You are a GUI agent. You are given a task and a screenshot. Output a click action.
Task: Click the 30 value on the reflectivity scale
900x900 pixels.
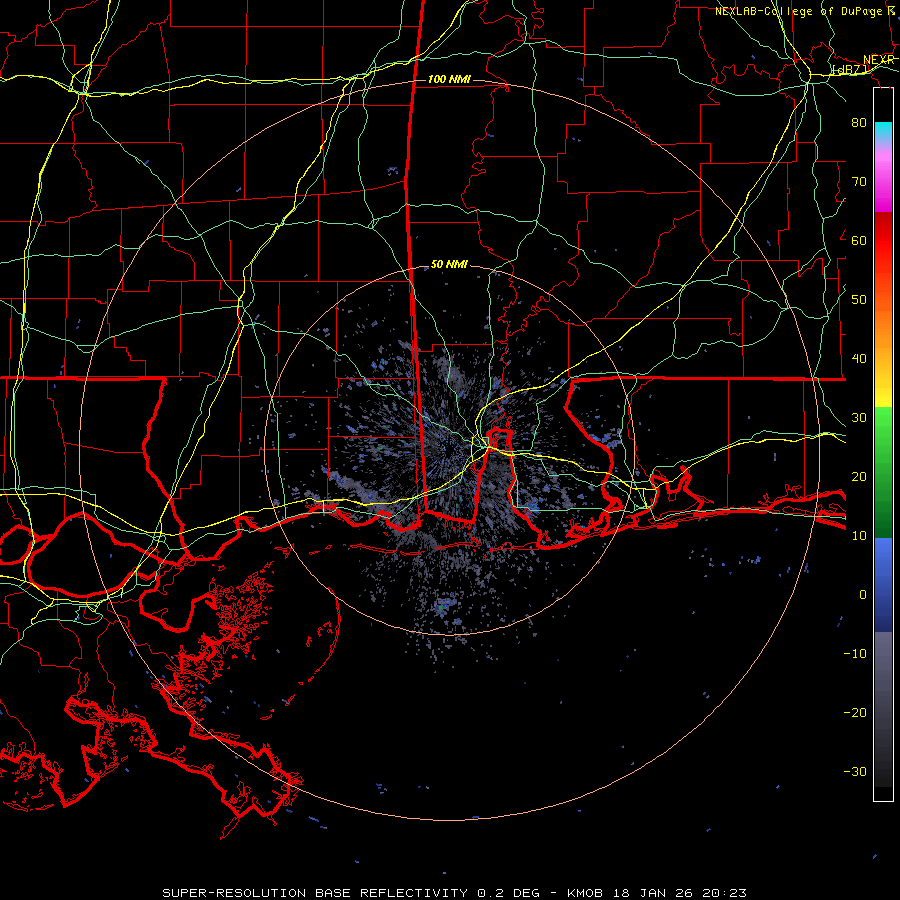(x=859, y=417)
